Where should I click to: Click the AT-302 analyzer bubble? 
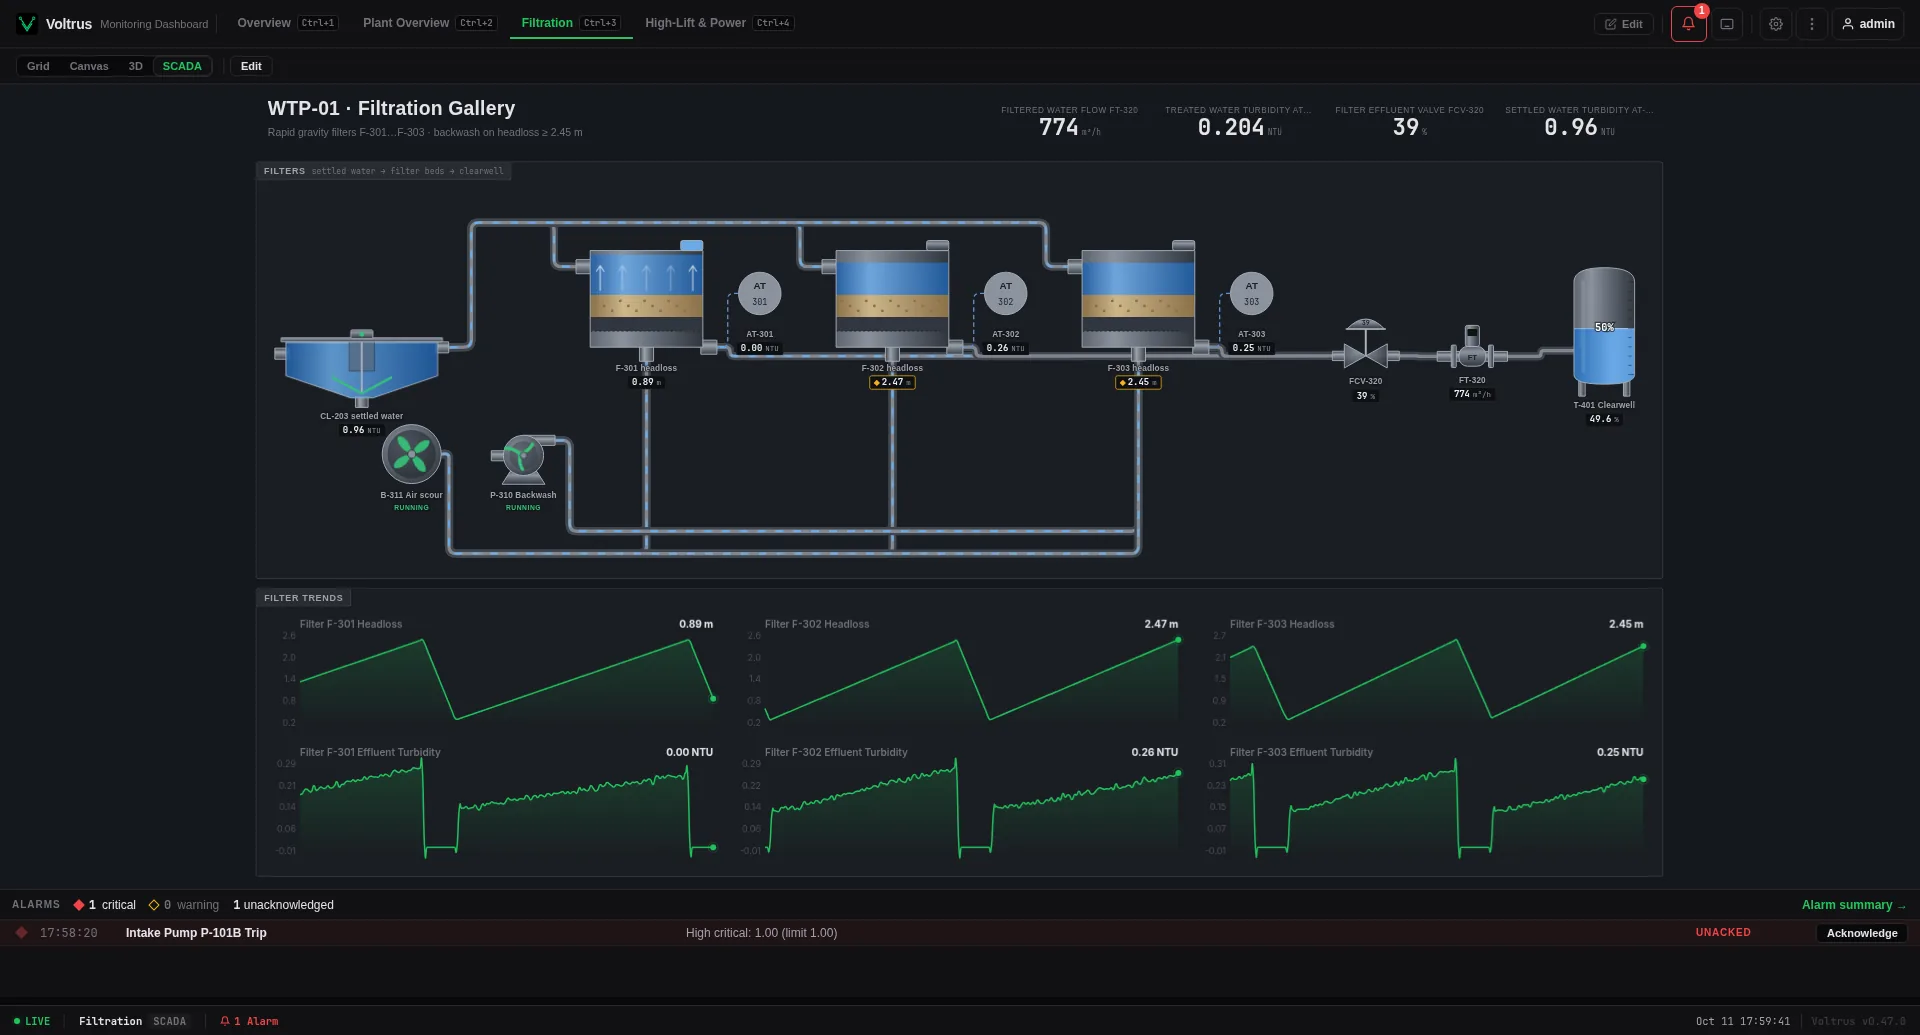pos(1006,294)
